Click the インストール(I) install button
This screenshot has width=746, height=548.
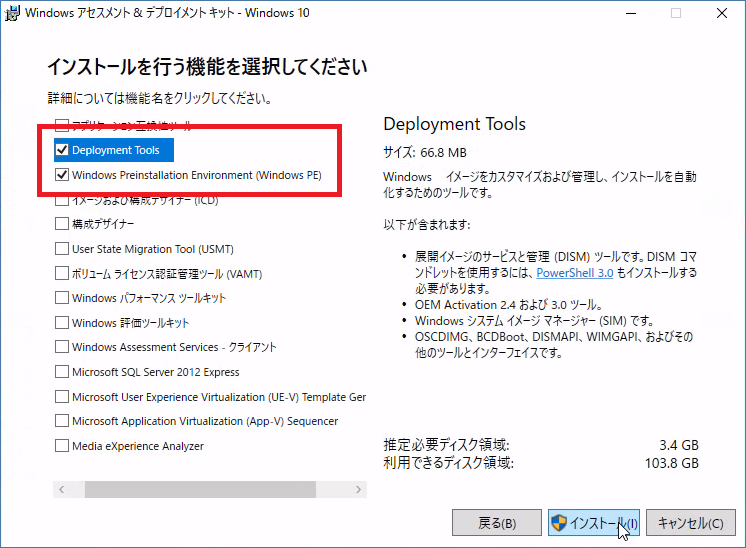[594, 523]
